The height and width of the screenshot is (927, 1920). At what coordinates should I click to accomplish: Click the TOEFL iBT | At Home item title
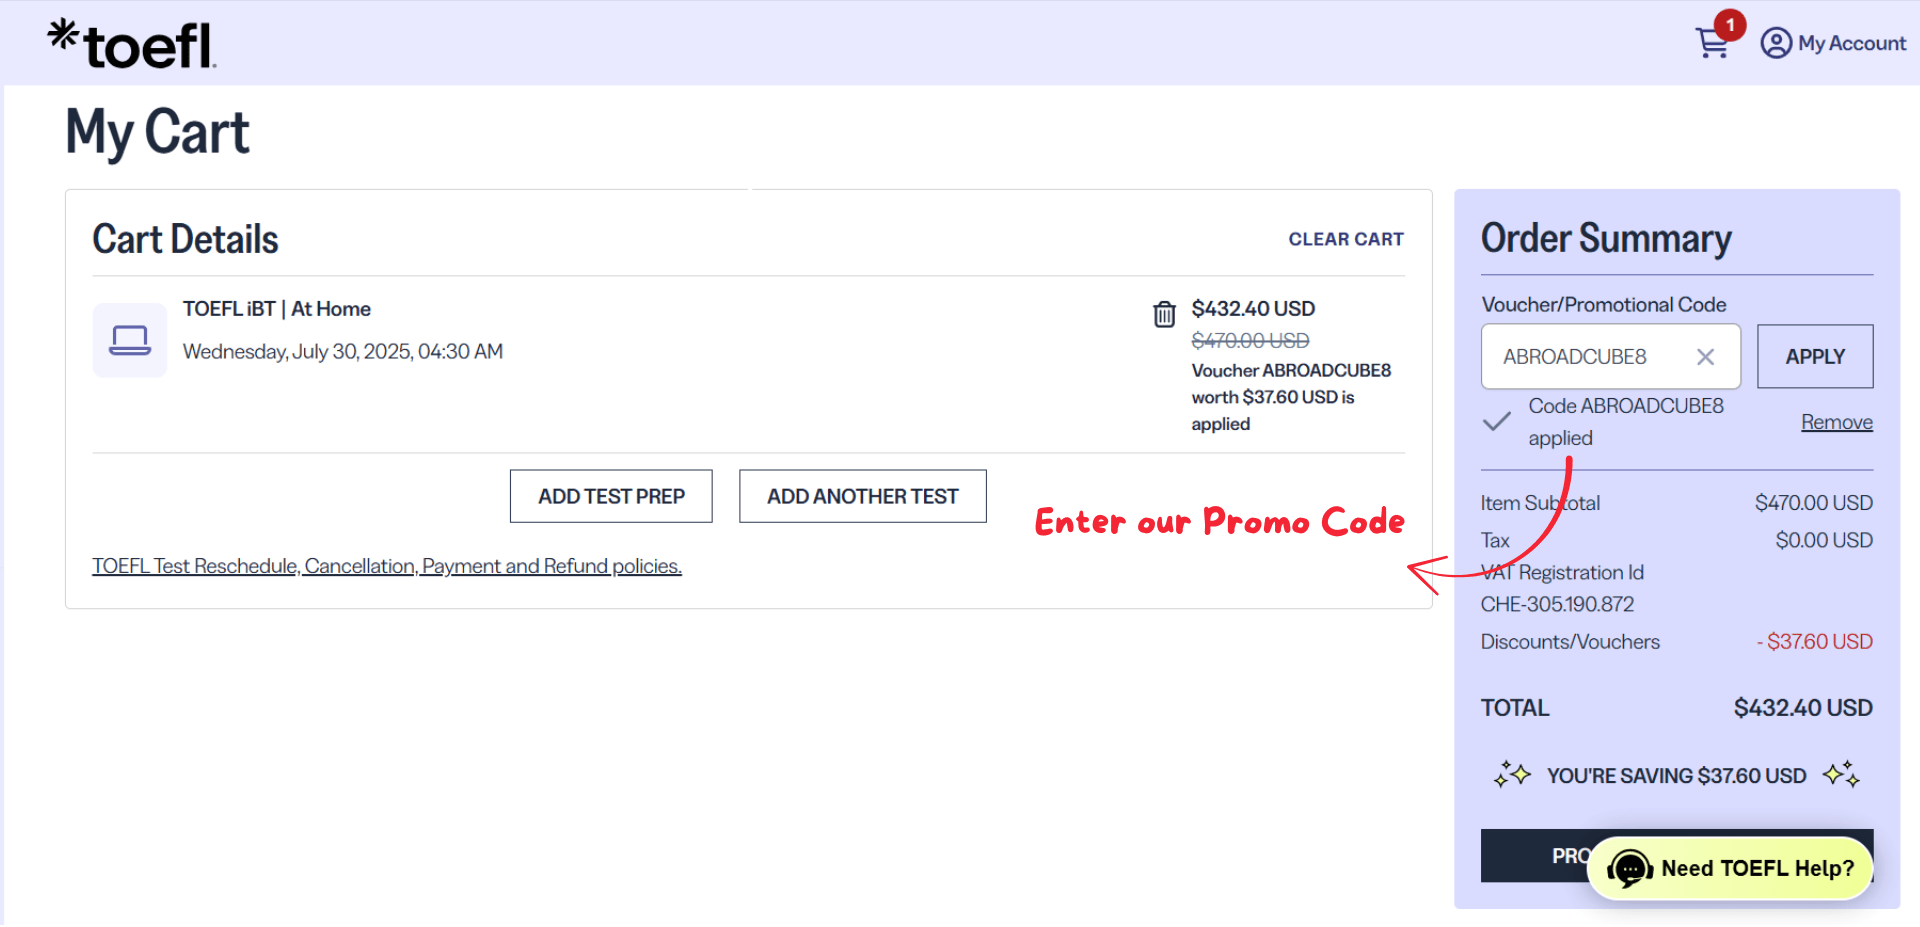tap(276, 309)
